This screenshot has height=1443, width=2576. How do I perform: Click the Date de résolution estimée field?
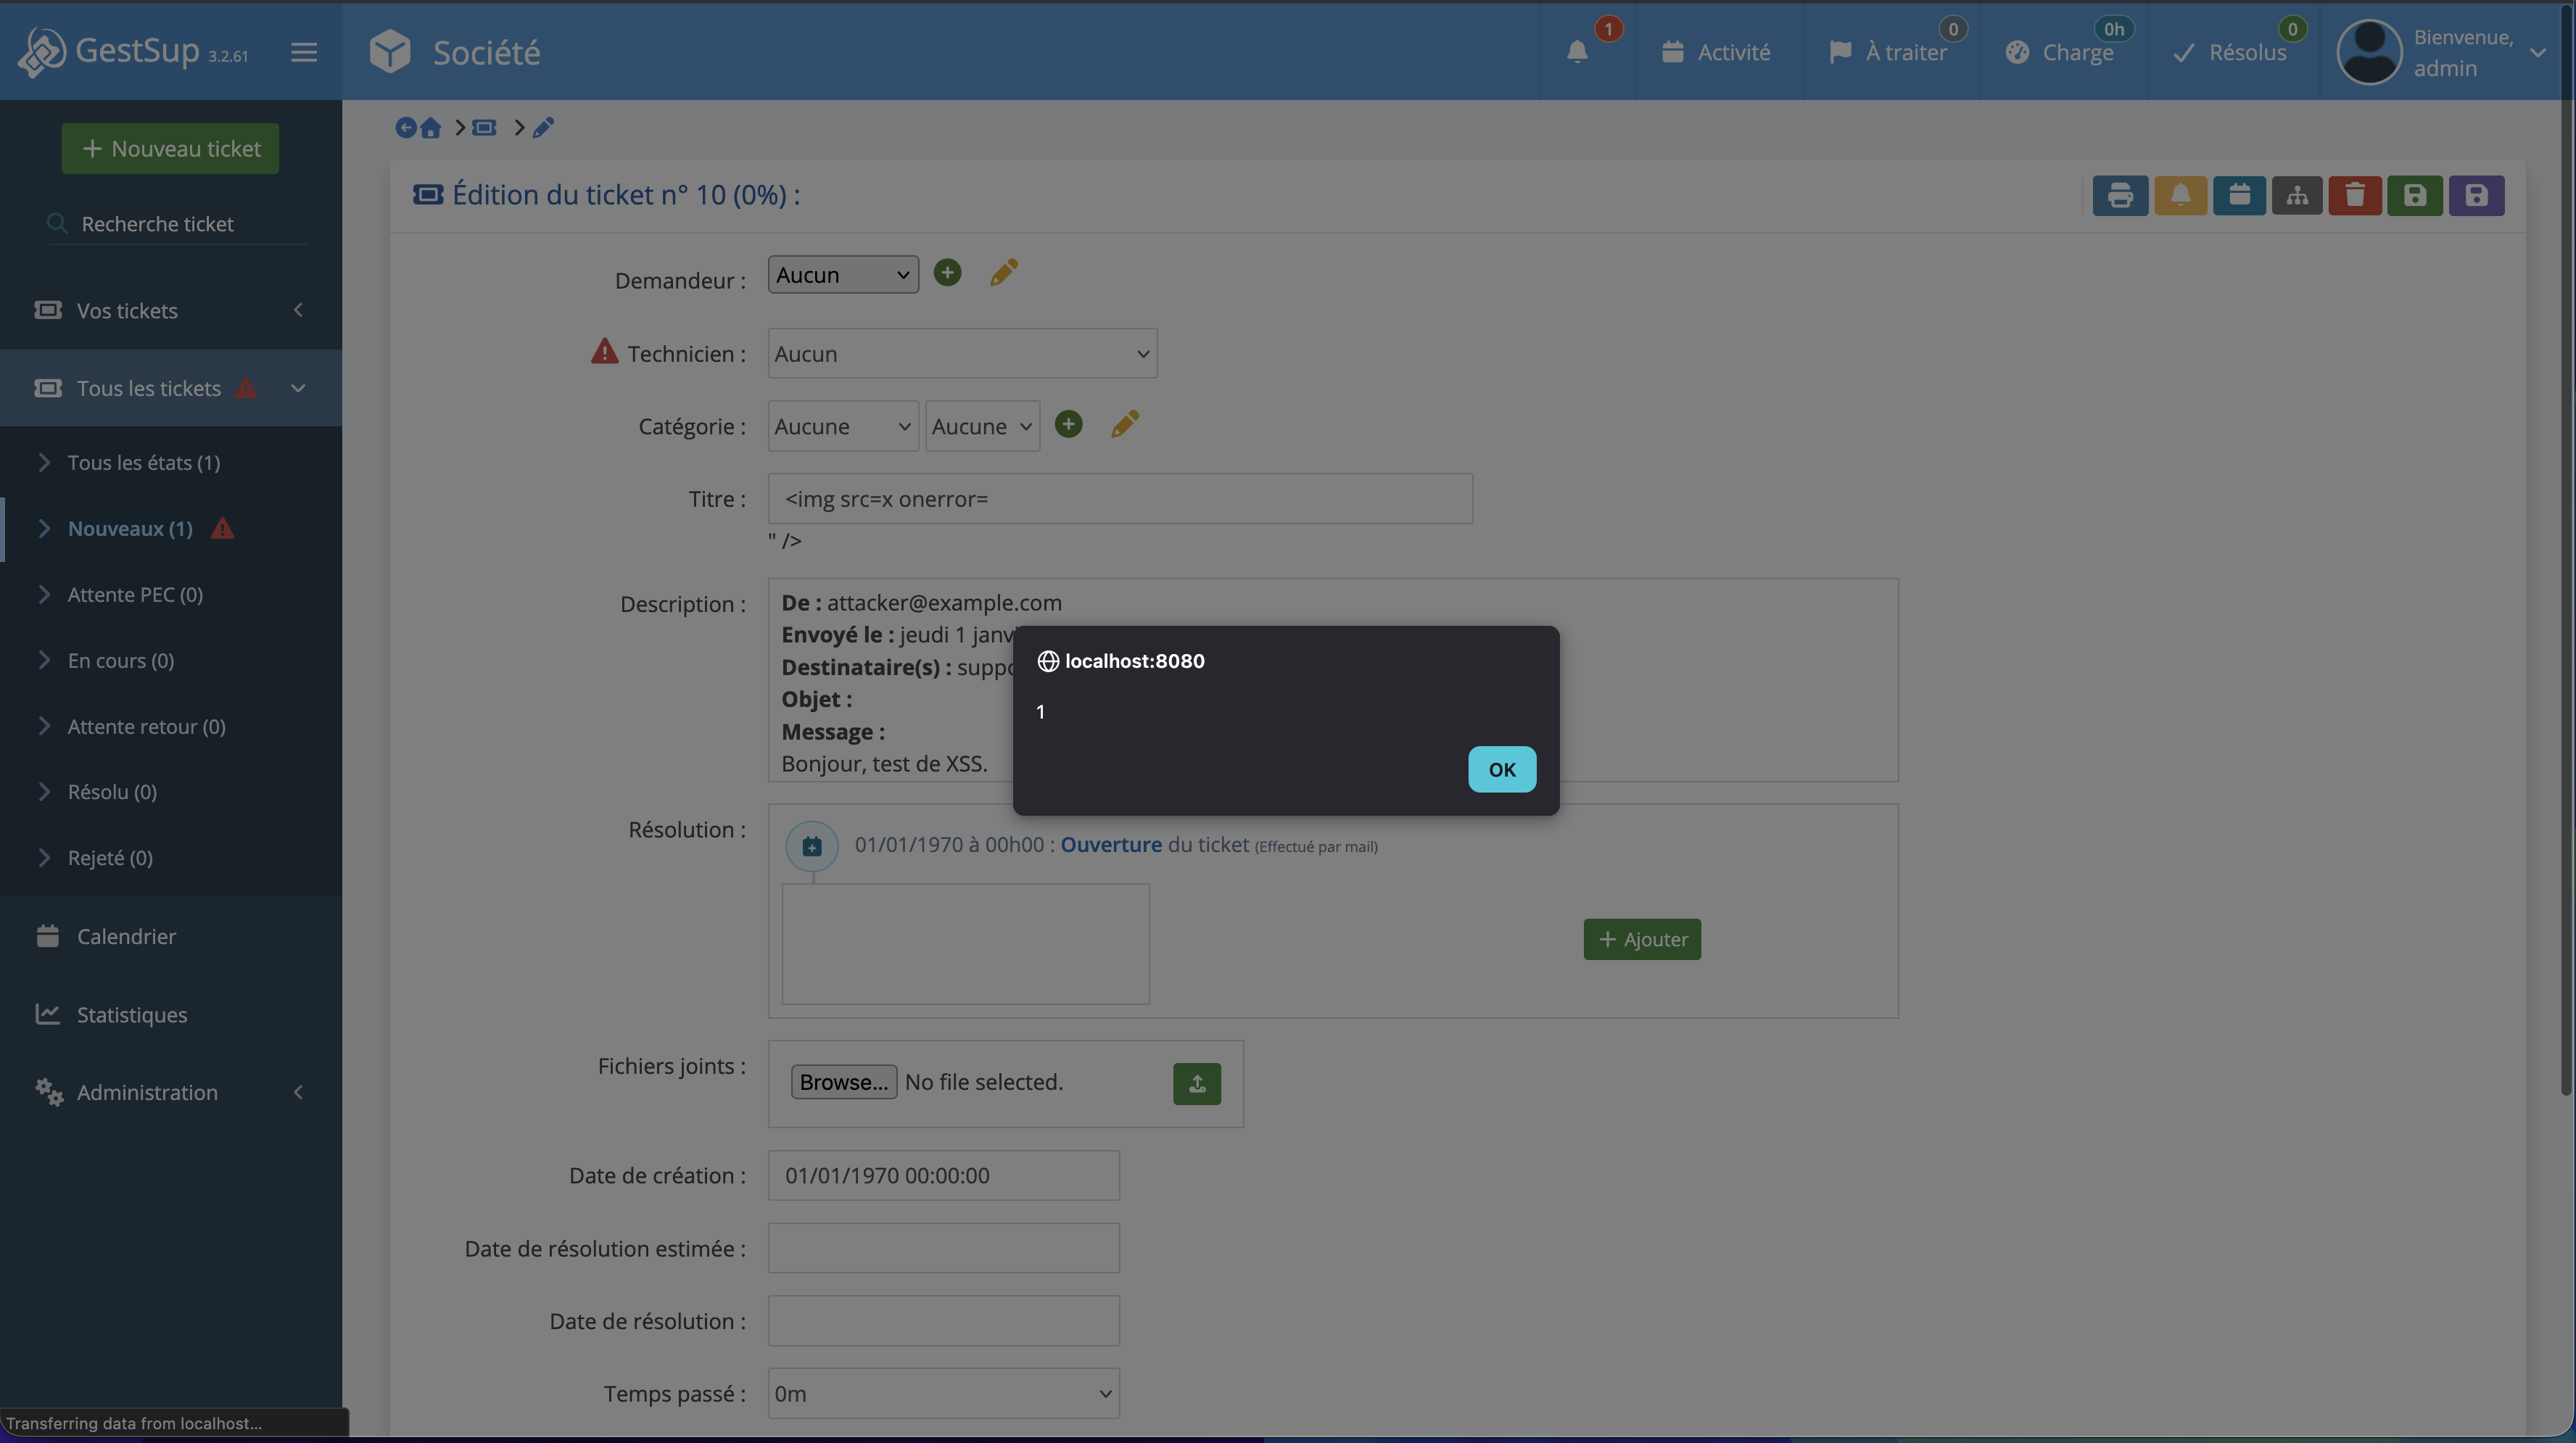[x=943, y=1248]
